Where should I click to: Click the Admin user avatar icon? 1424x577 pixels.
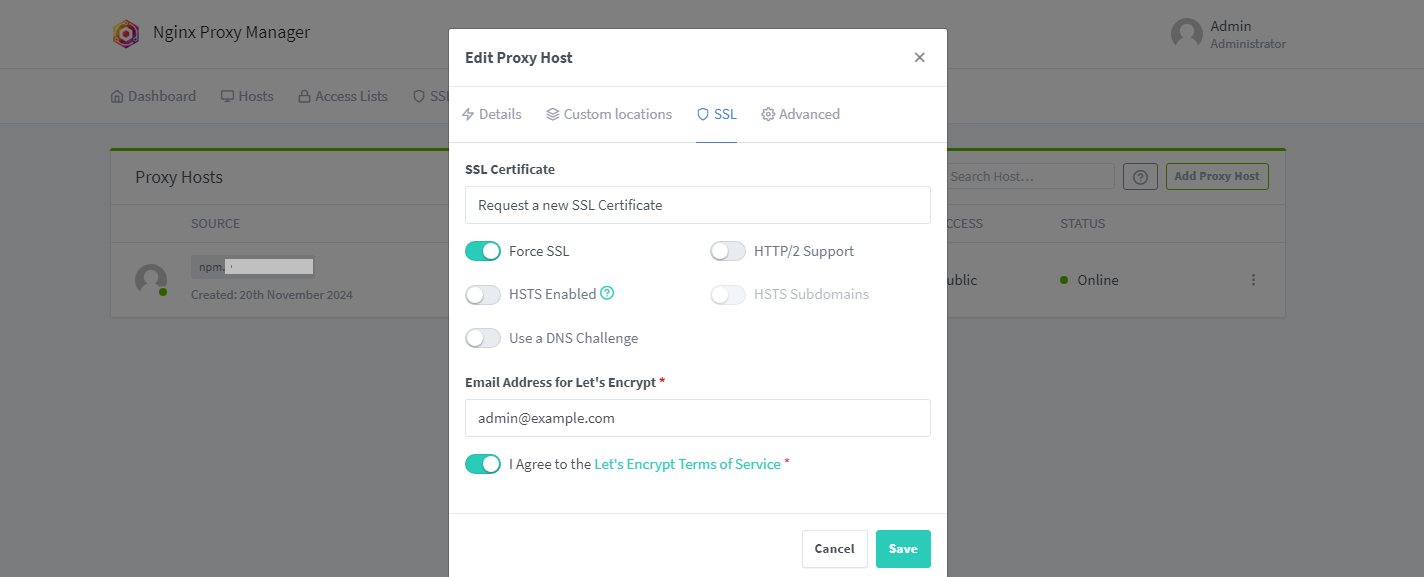(x=1187, y=34)
